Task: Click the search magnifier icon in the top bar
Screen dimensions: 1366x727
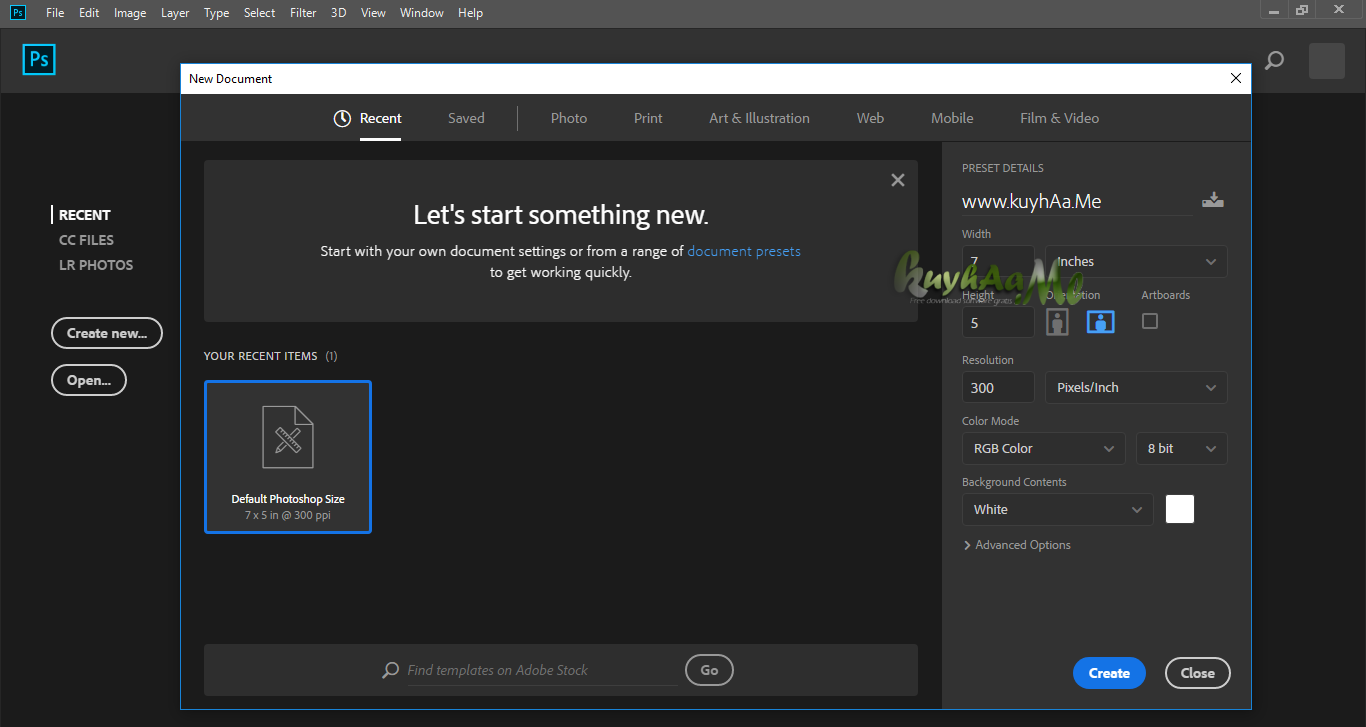Action: coord(1274,60)
